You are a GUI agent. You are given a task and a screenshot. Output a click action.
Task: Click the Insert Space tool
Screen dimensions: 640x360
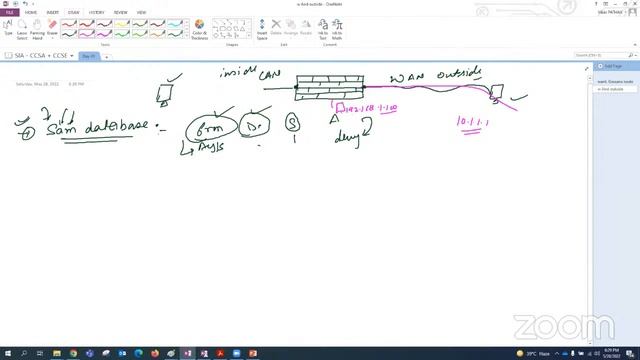coord(262,29)
